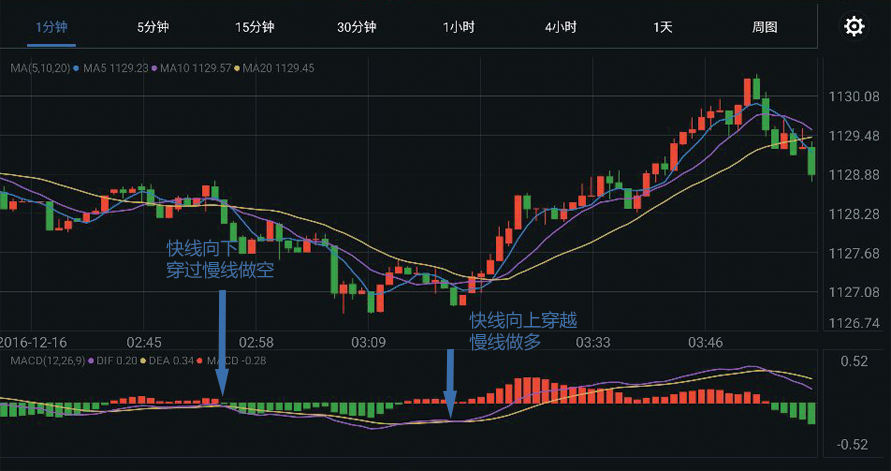The width and height of the screenshot is (891, 471).
Task: Click the yellow MA20 legend marker
Action: tap(237, 69)
